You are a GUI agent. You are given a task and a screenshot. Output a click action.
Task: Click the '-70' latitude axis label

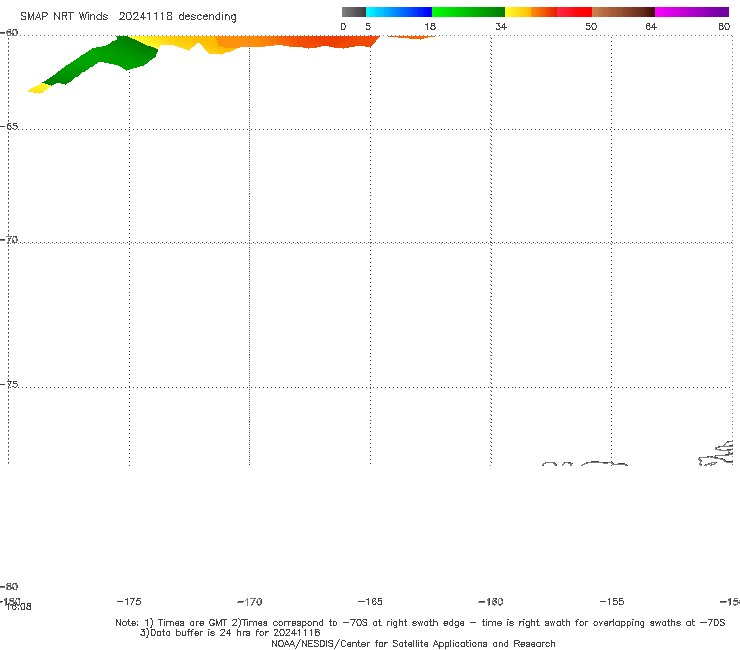[x=9, y=240]
